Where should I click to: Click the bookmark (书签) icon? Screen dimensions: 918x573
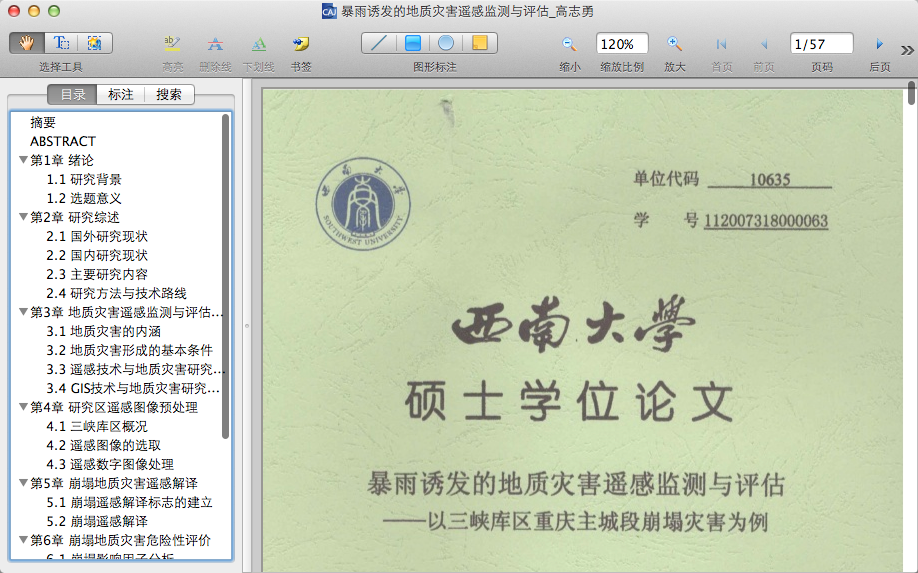pyautogui.click(x=300, y=44)
